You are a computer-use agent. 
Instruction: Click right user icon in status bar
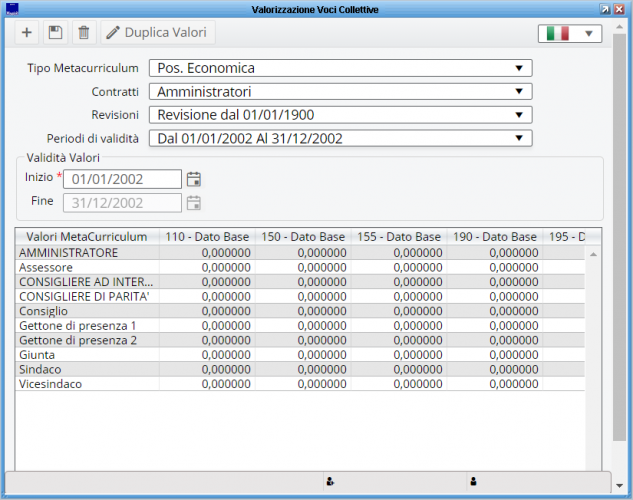click(x=473, y=481)
